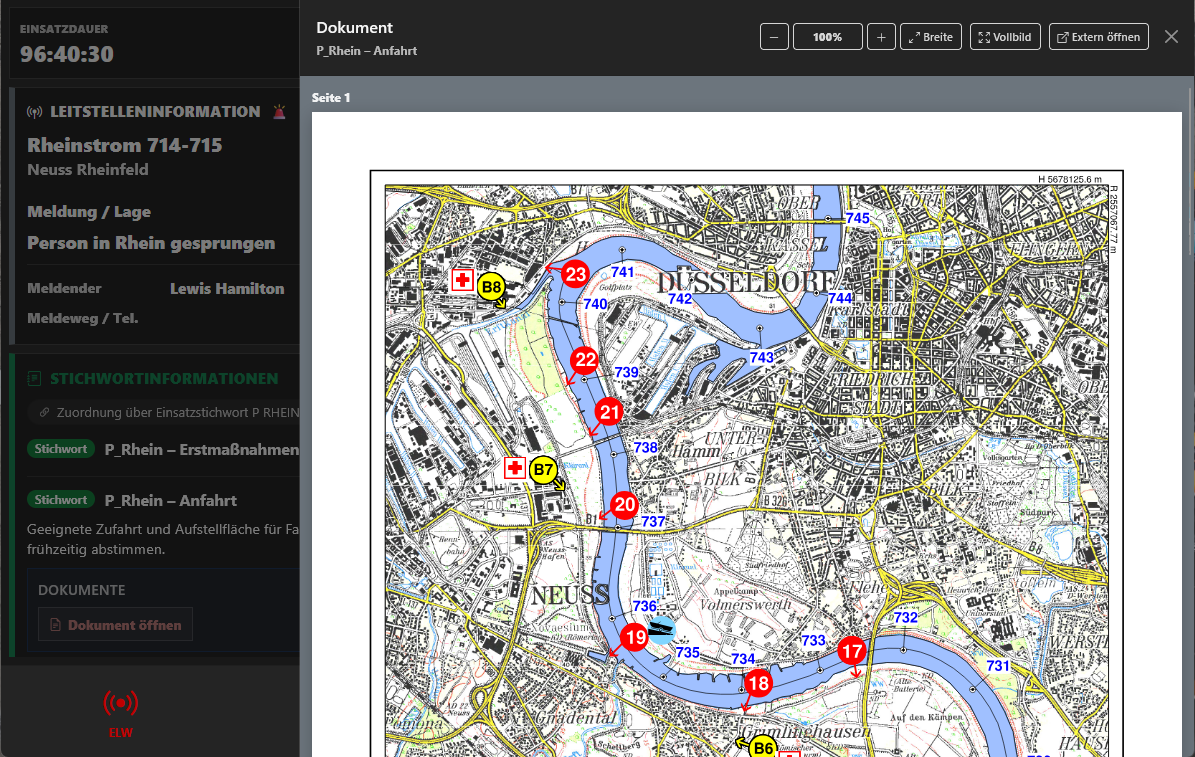Select the P_Rhein – Erstmaßnahmen keyword entry

click(x=201, y=449)
